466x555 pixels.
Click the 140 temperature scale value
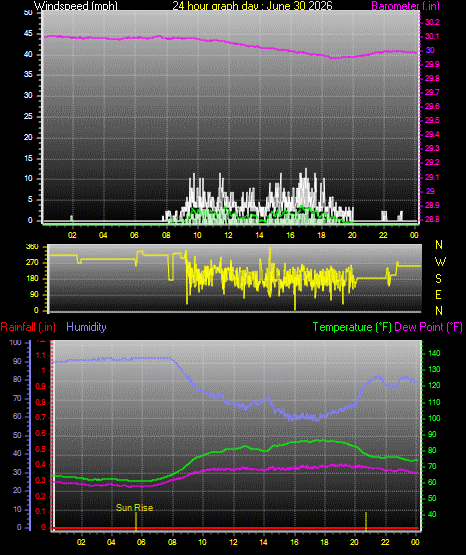click(x=434, y=353)
